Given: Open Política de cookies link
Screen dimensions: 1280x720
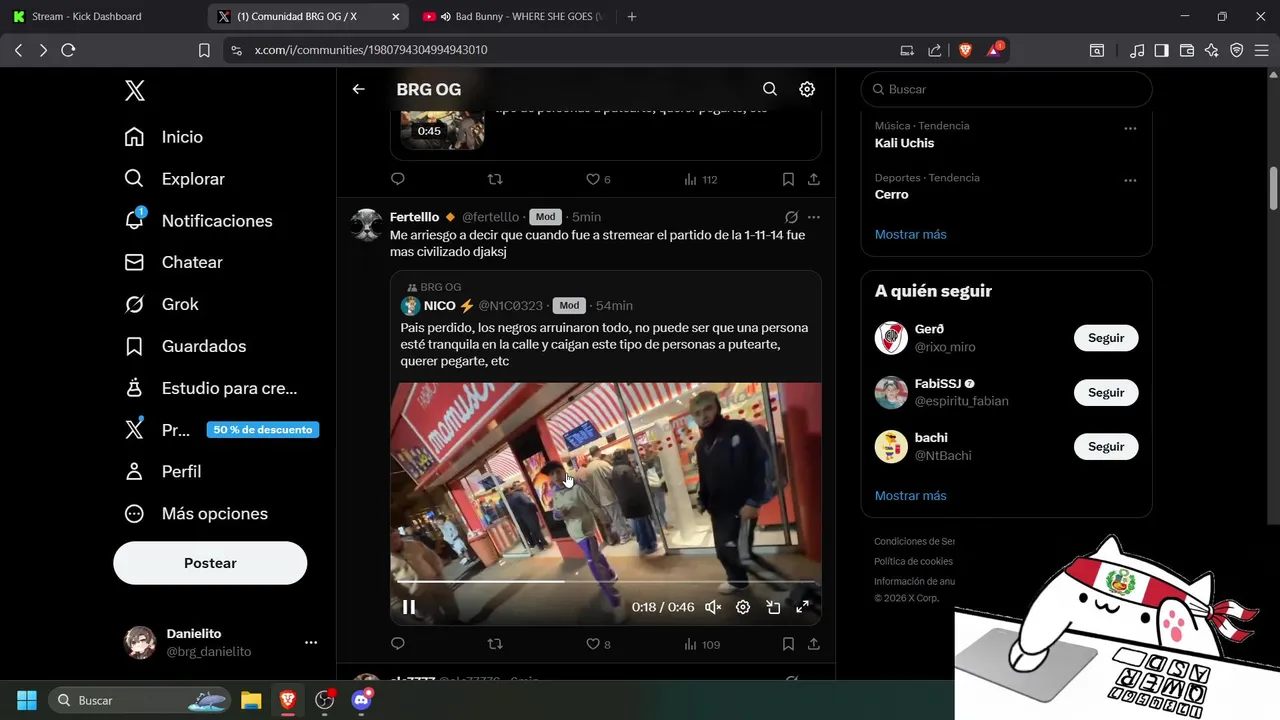Looking at the screenshot, I should [x=913, y=561].
